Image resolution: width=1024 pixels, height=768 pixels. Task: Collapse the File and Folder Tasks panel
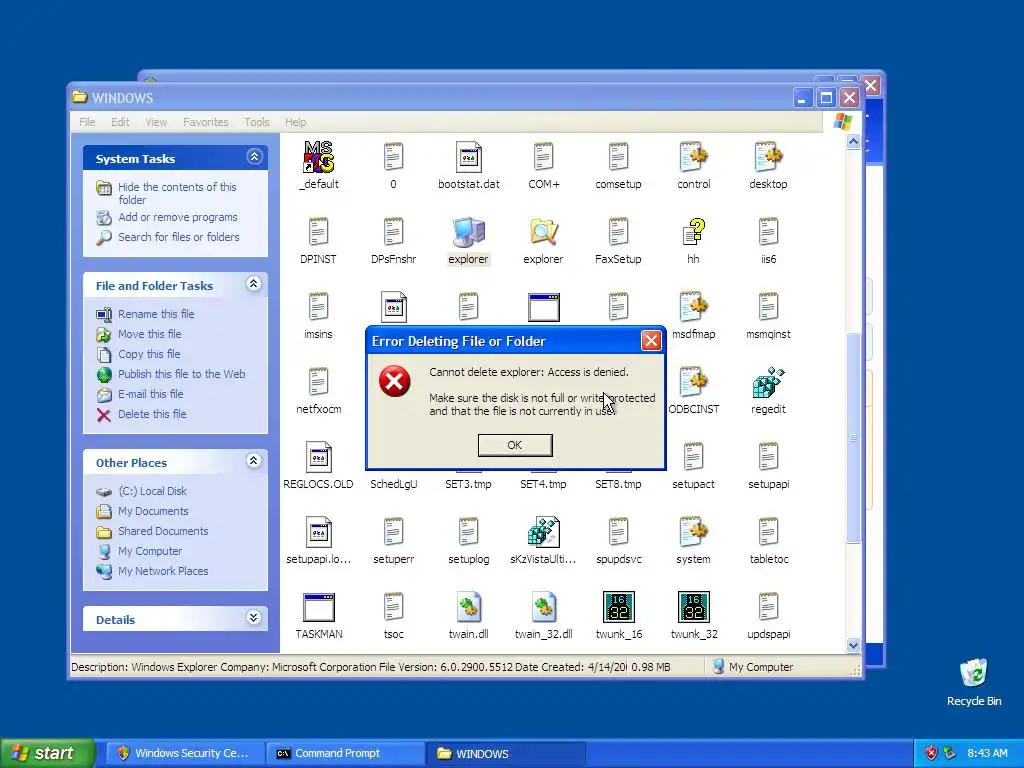[254, 284]
